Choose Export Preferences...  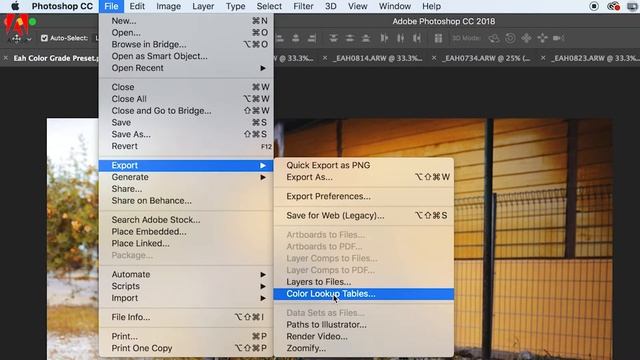pos(364,196)
